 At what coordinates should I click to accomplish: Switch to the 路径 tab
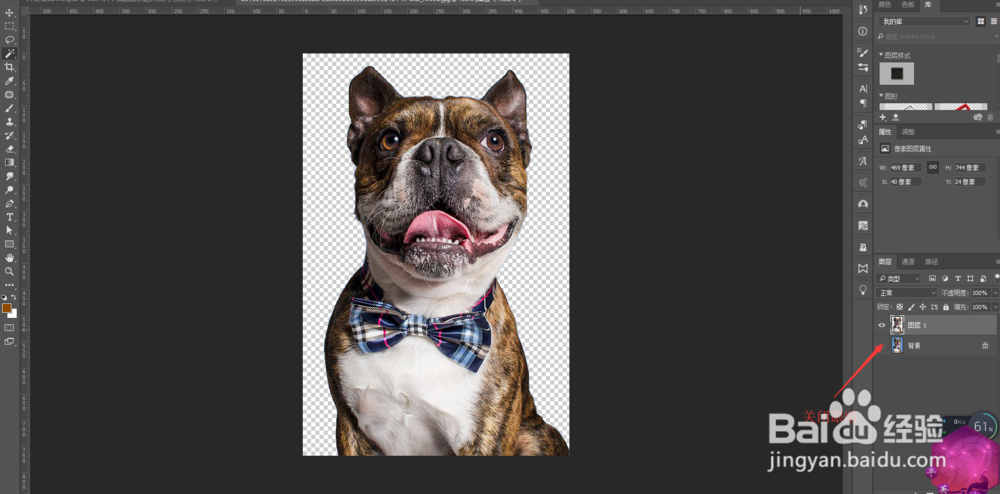932,261
